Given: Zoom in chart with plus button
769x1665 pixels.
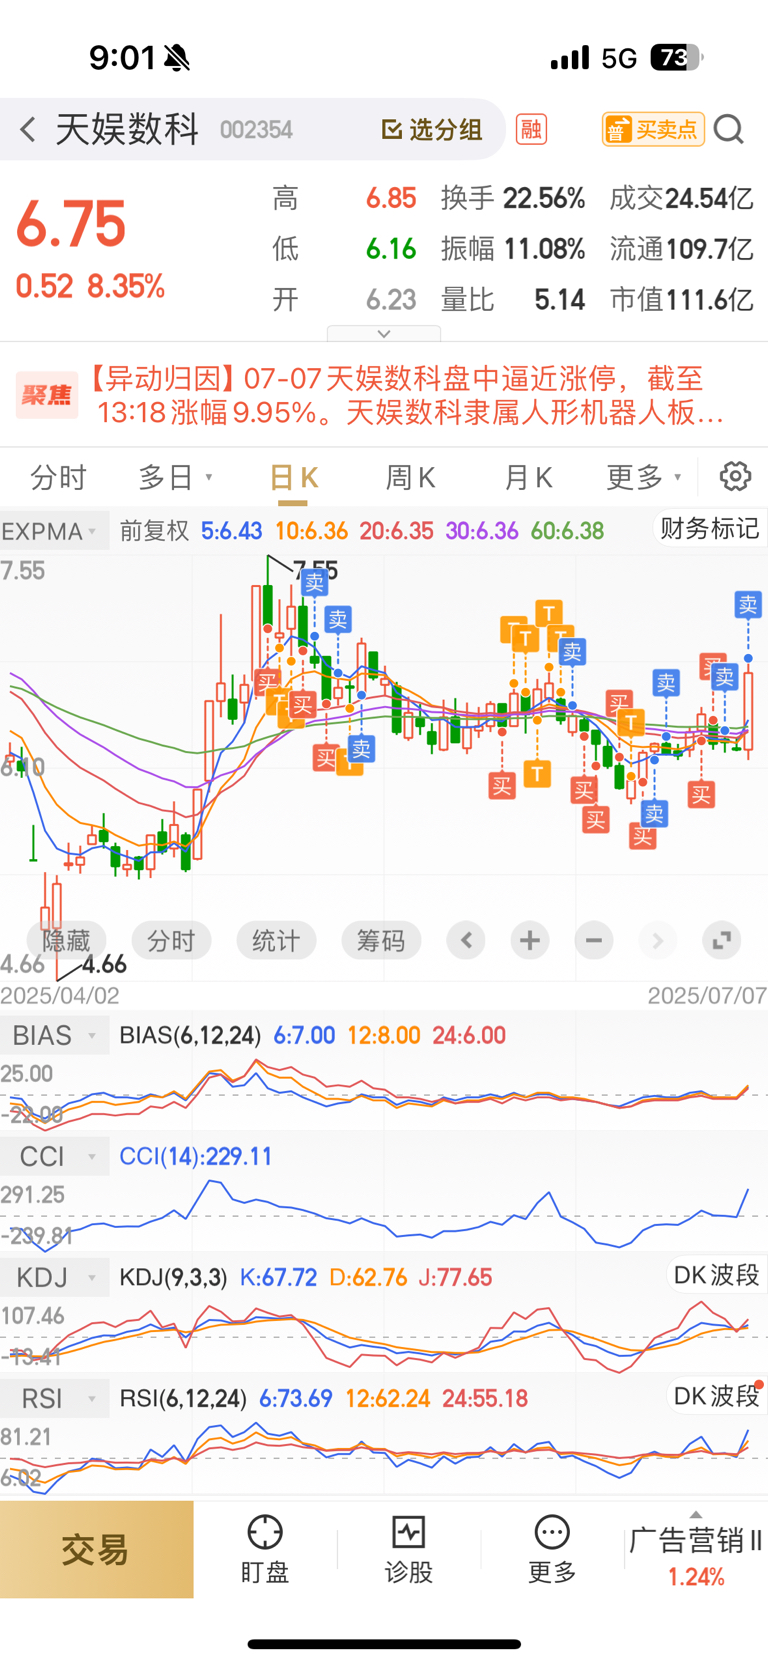Looking at the screenshot, I should [x=530, y=940].
